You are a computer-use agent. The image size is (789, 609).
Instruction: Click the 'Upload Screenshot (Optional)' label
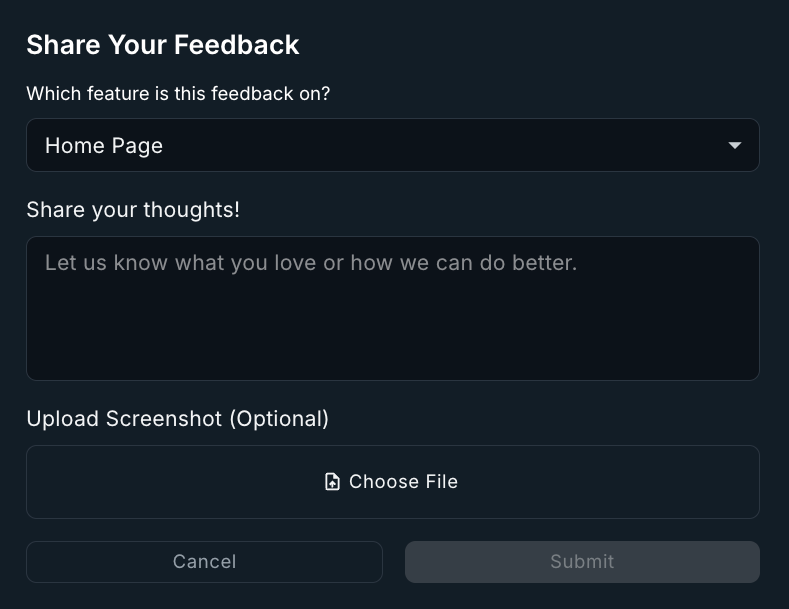[x=177, y=419]
